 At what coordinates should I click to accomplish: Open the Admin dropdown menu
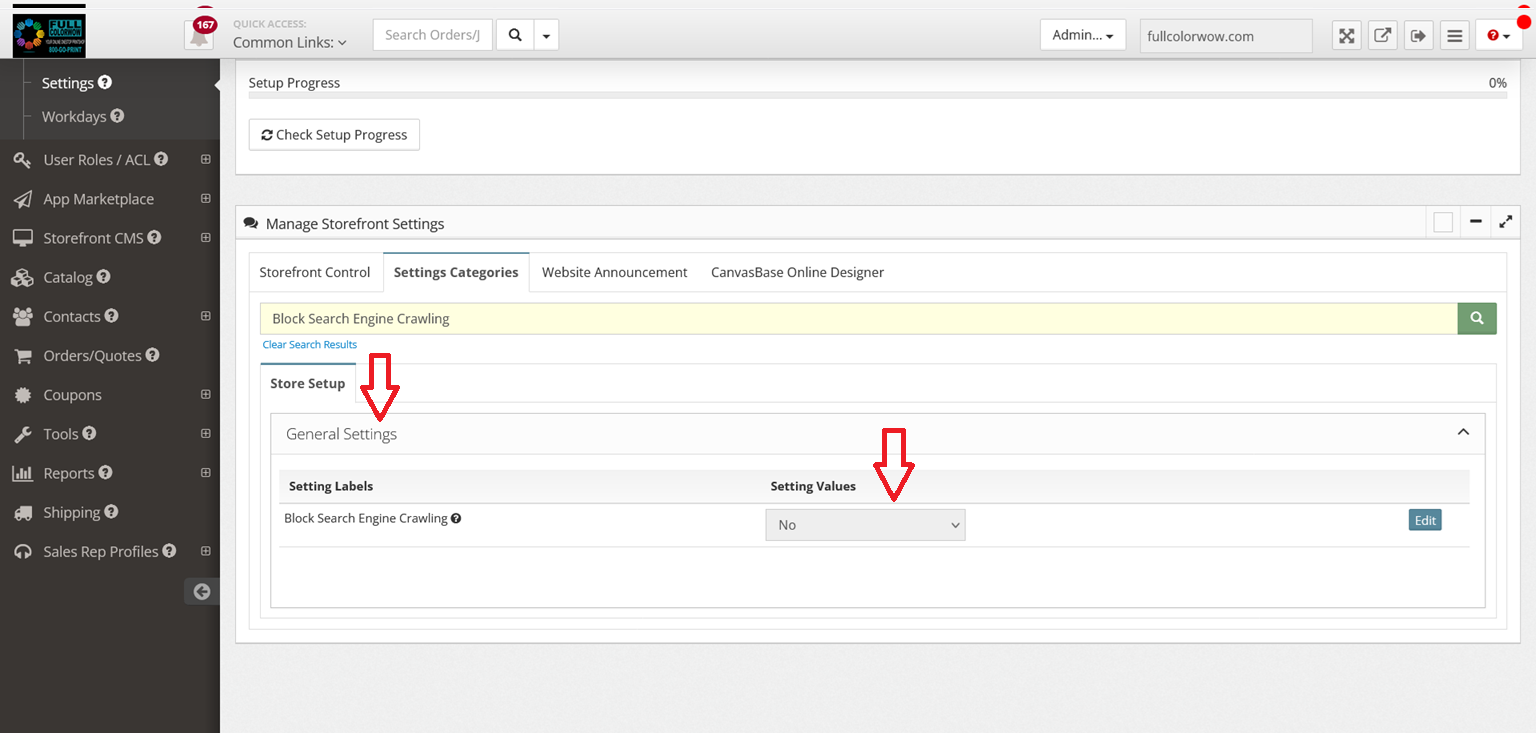click(1082, 35)
